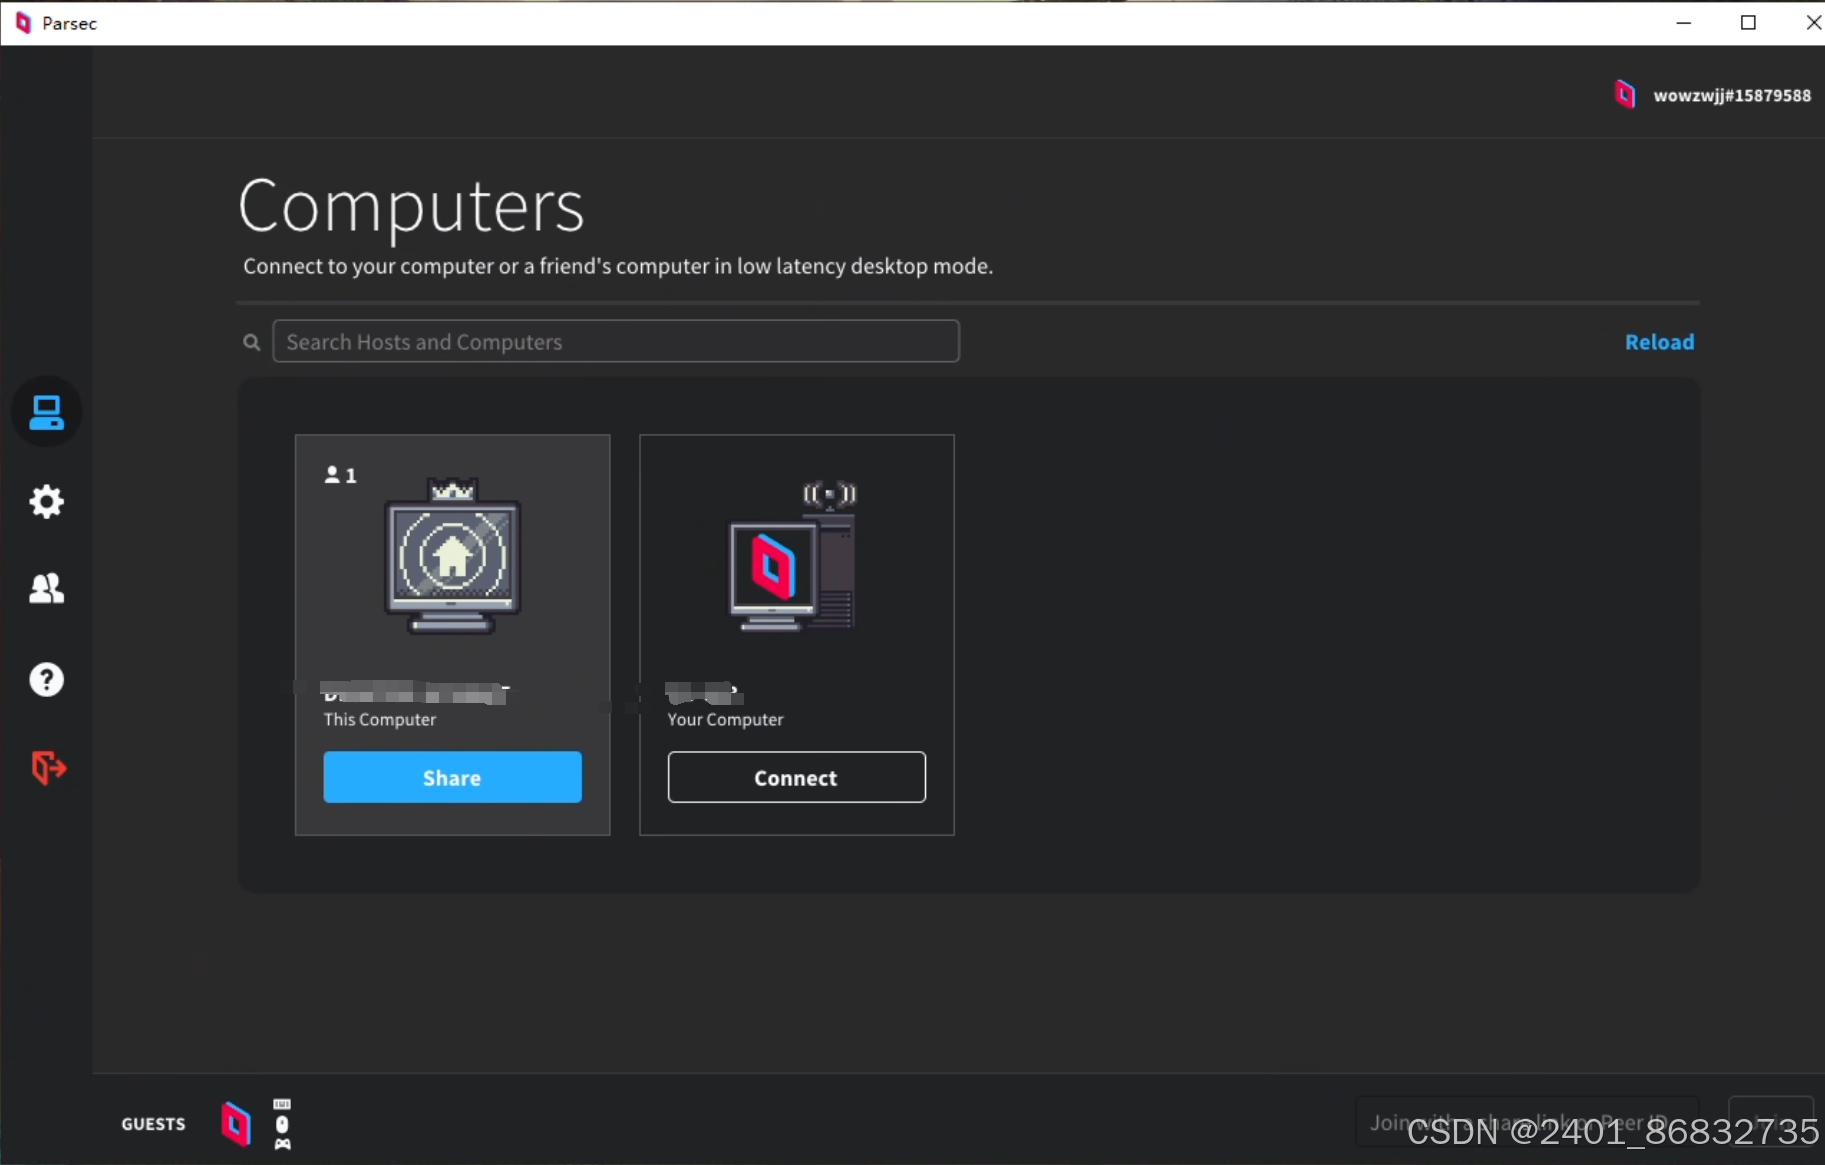Image resolution: width=1825 pixels, height=1165 pixels.
Task: Open the Computers tab in sidebar
Action: tap(46, 412)
